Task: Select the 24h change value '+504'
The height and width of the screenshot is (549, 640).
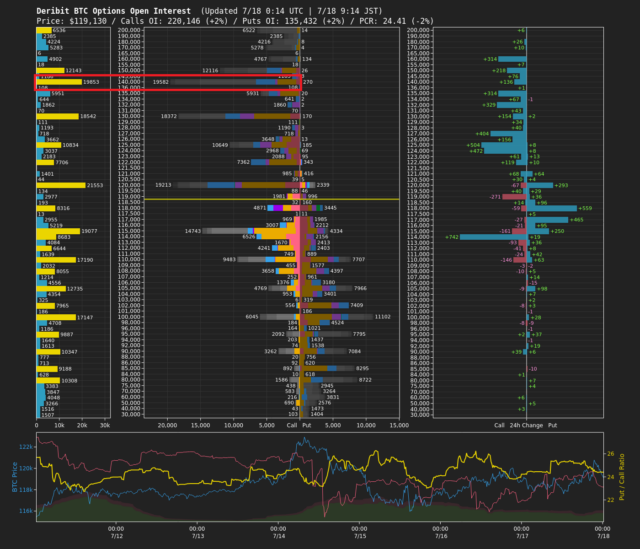Action: 473,145
